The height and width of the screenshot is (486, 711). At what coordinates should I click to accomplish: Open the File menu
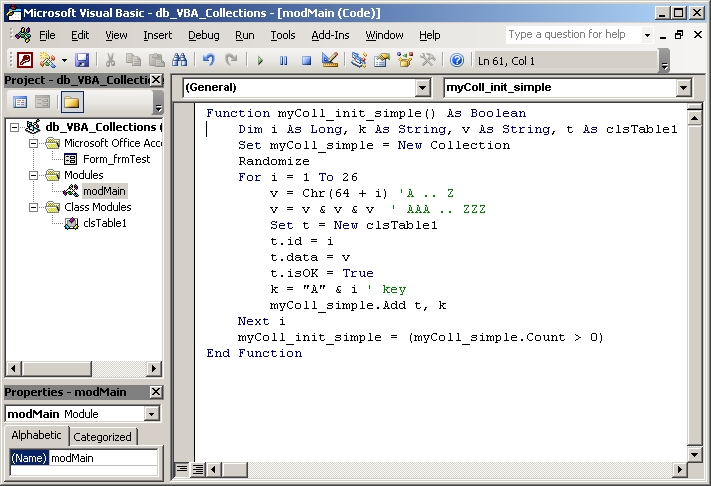47,35
